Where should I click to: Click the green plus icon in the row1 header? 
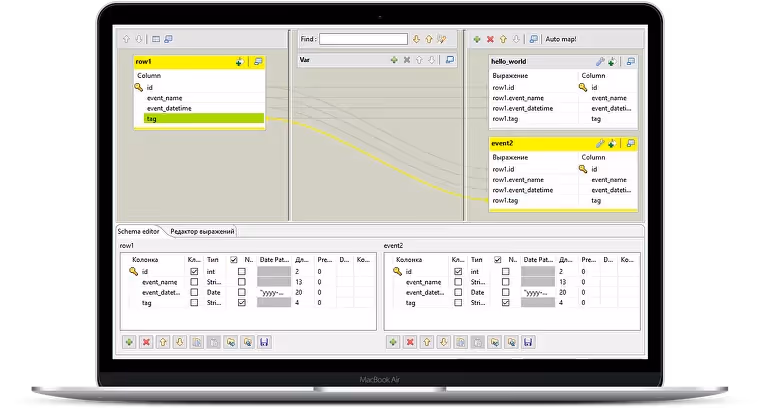239,62
